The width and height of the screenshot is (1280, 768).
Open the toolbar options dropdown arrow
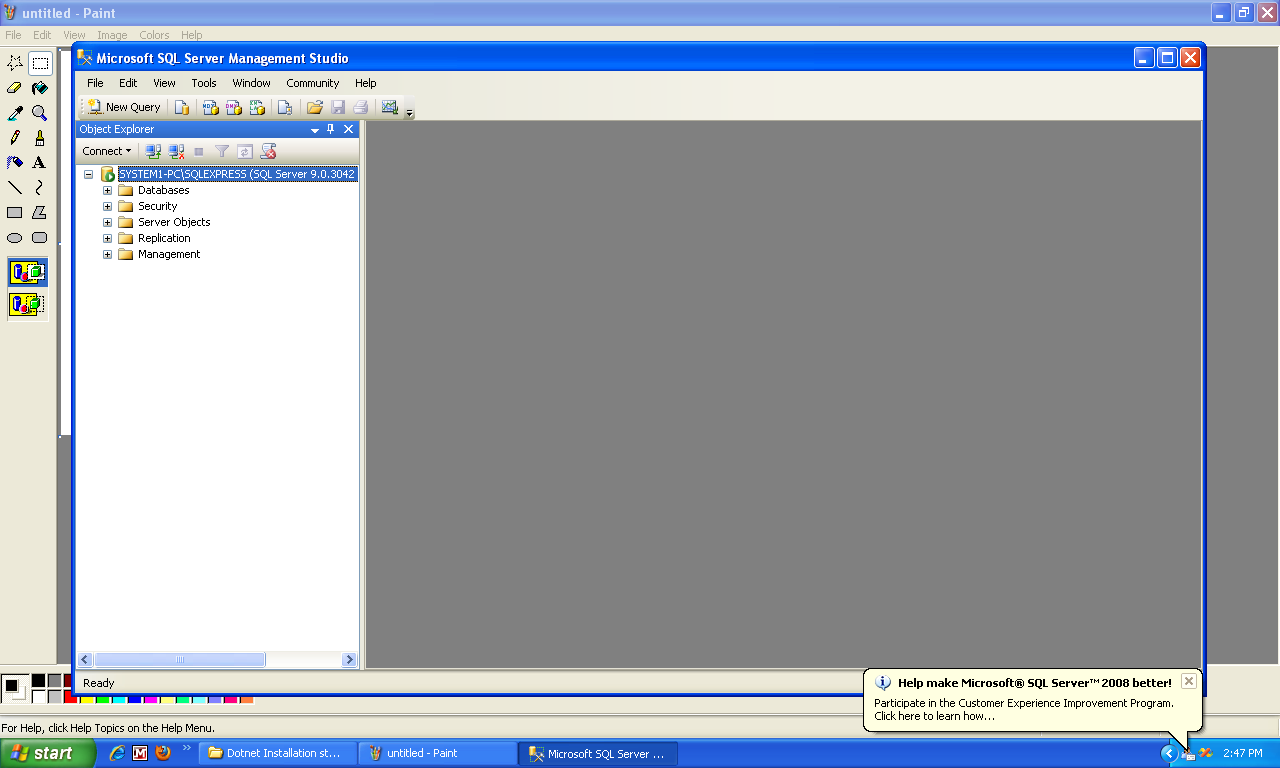click(409, 113)
